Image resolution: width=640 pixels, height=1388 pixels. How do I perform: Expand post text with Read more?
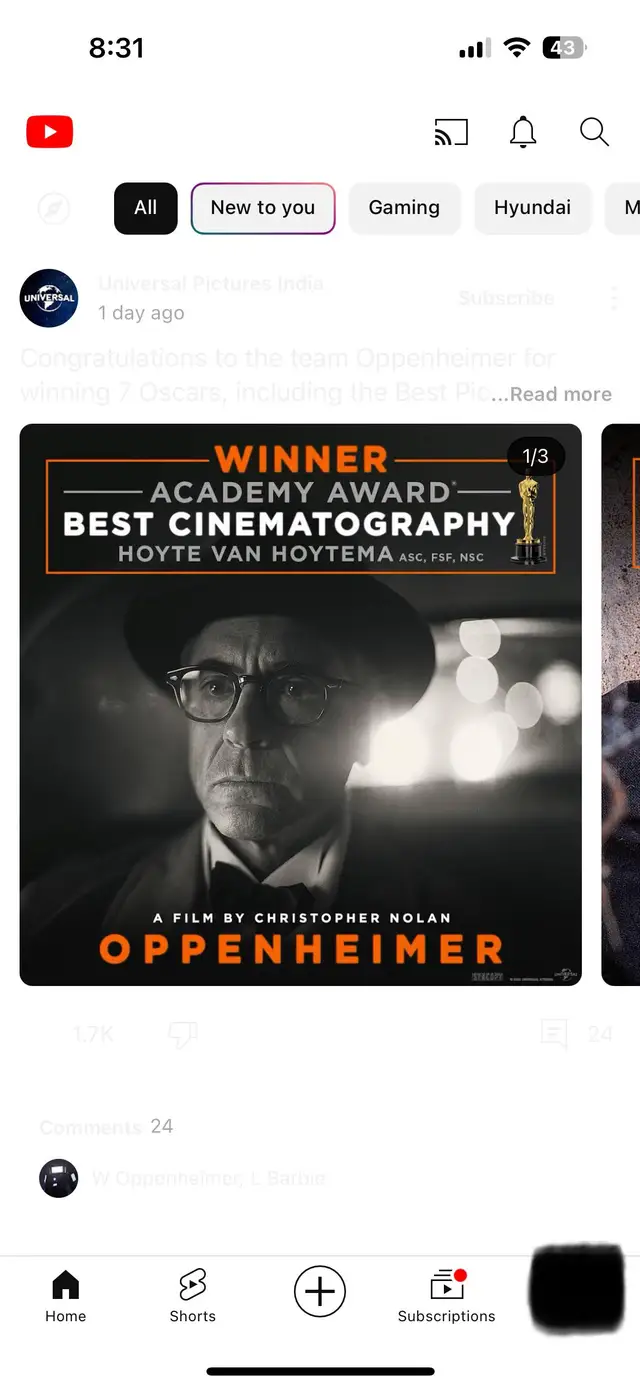pos(552,394)
